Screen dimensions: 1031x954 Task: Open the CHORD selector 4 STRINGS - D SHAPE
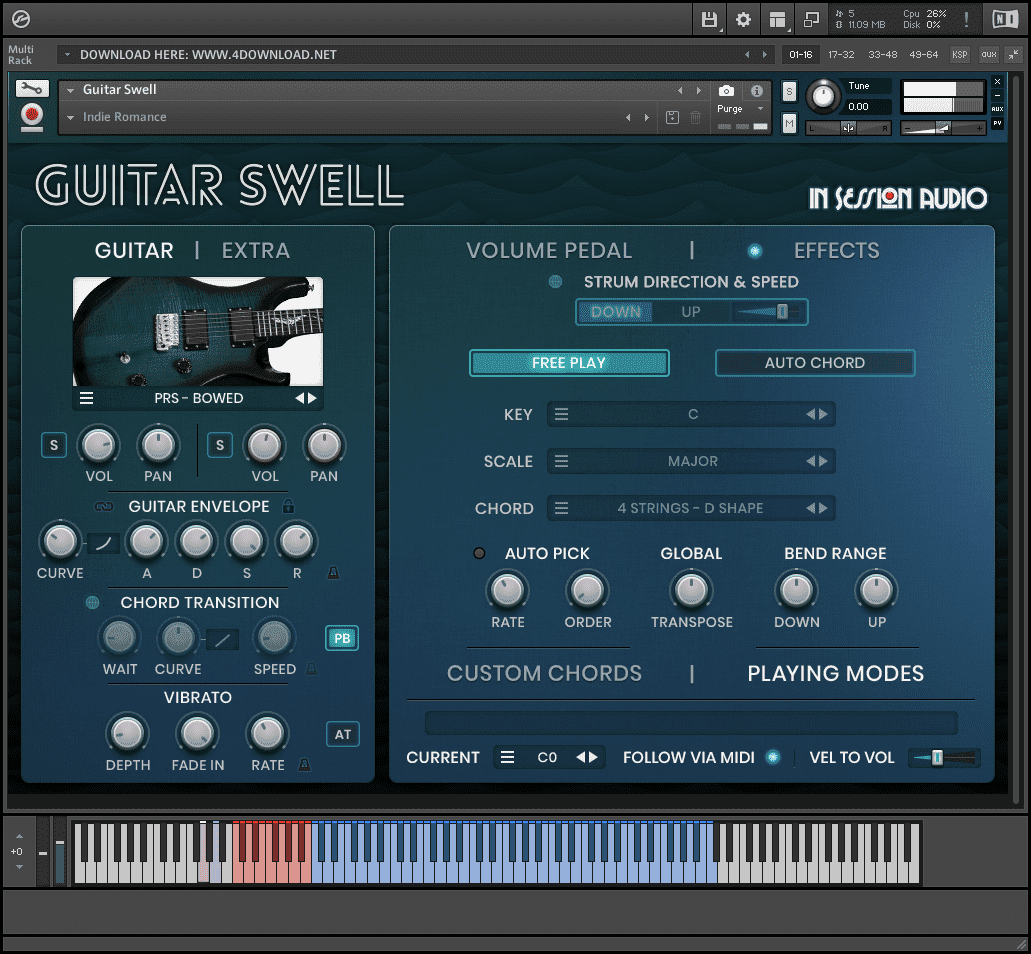[x=691, y=508]
